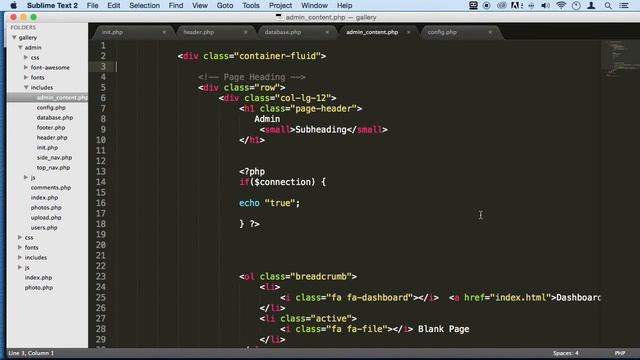Click the screen recording icon in menu bar
The image size is (640, 360).
pyautogui.click(x=487, y=6)
